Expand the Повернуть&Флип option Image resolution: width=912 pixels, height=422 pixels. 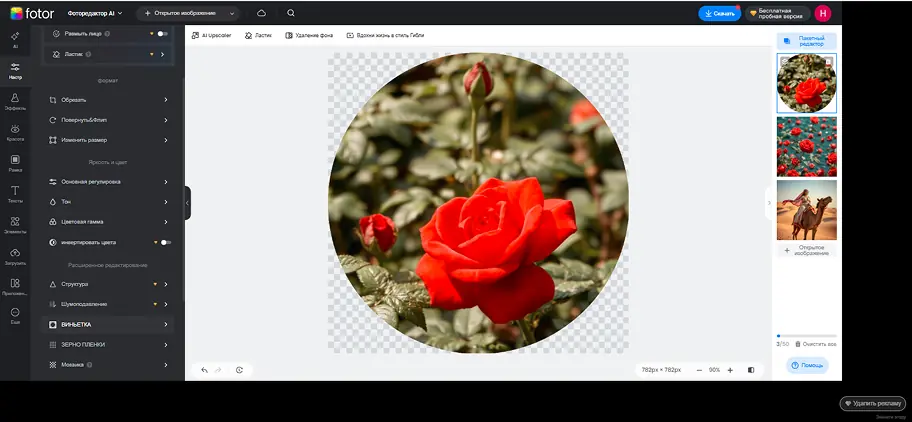point(108,120)
